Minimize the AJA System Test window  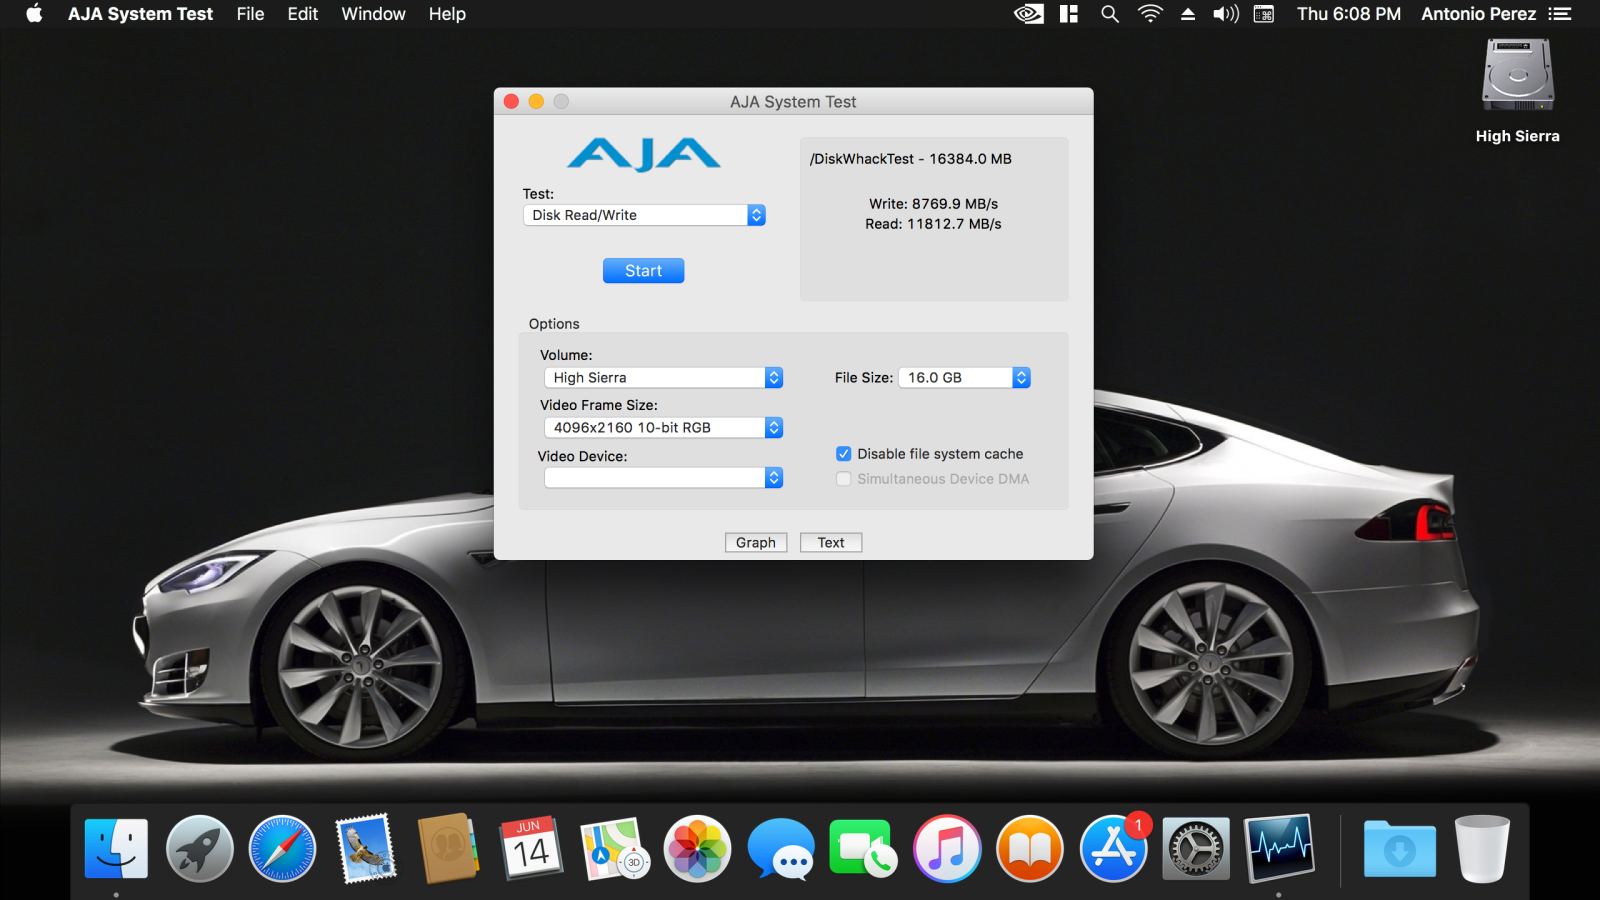click(x=536, y=101)
